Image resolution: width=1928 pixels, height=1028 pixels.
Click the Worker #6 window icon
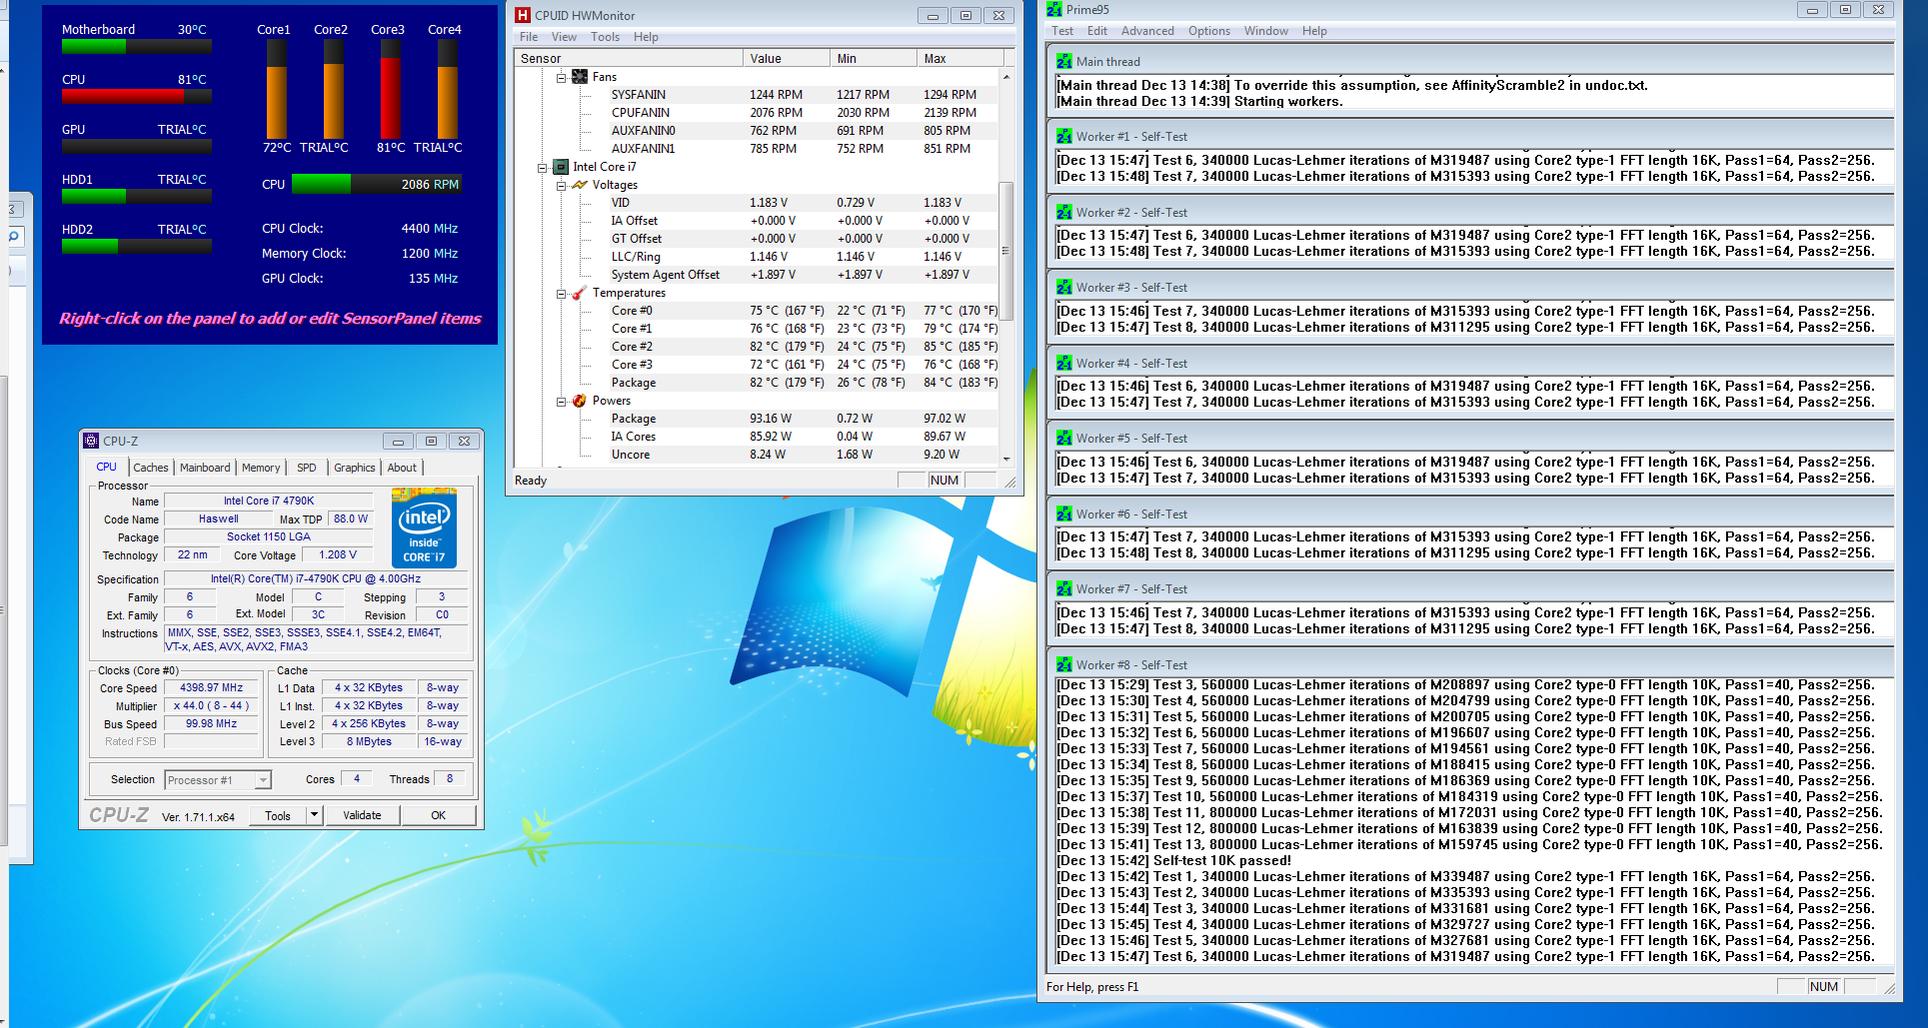pyautogui.click(x=1064, y=514)
